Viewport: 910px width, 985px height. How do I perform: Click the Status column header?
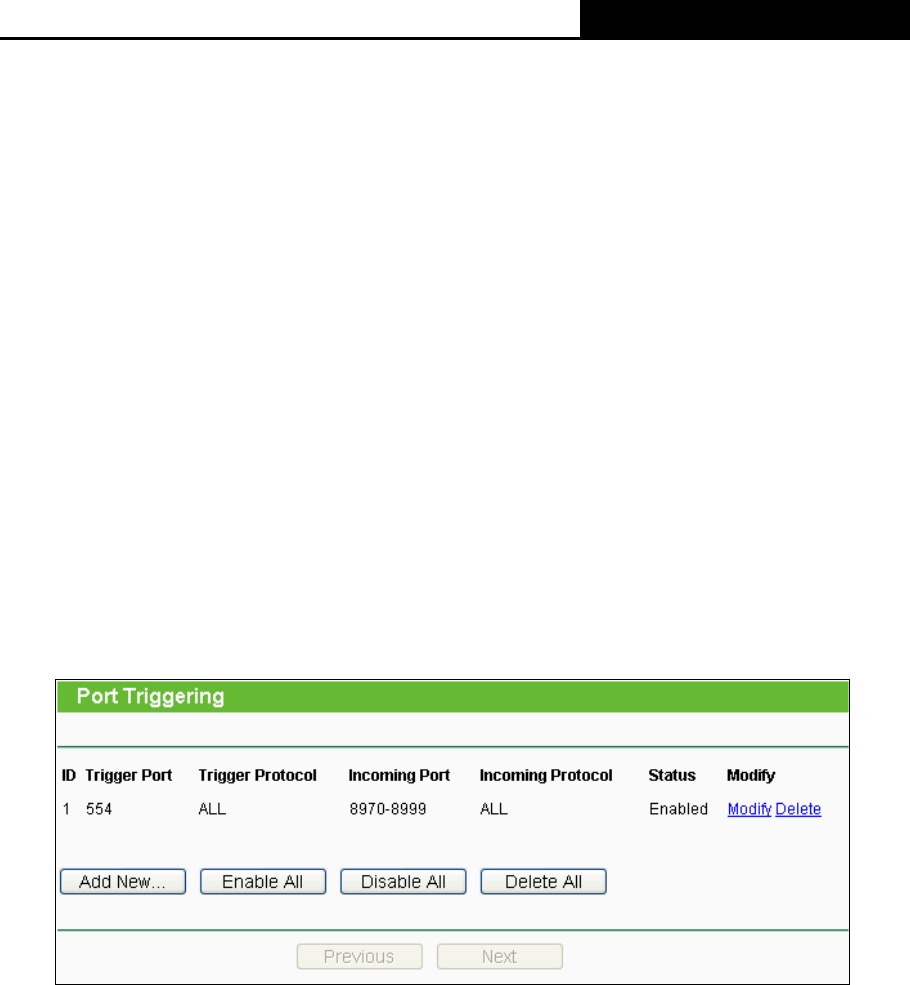pos(672,775)
